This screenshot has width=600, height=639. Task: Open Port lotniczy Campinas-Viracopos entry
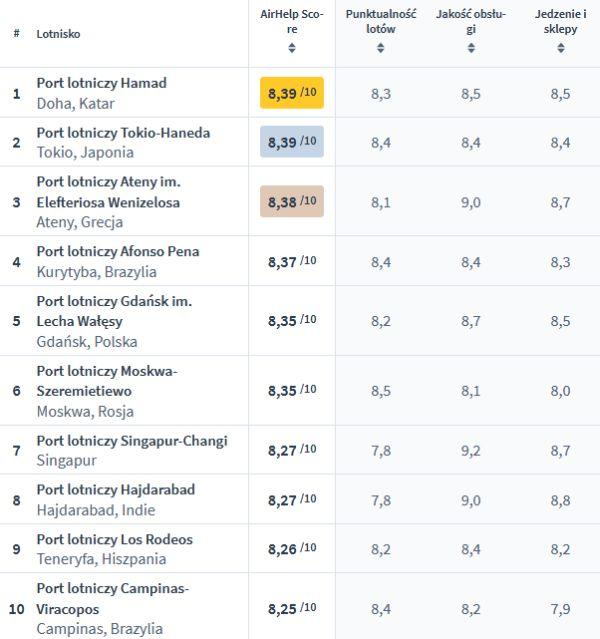112,598
